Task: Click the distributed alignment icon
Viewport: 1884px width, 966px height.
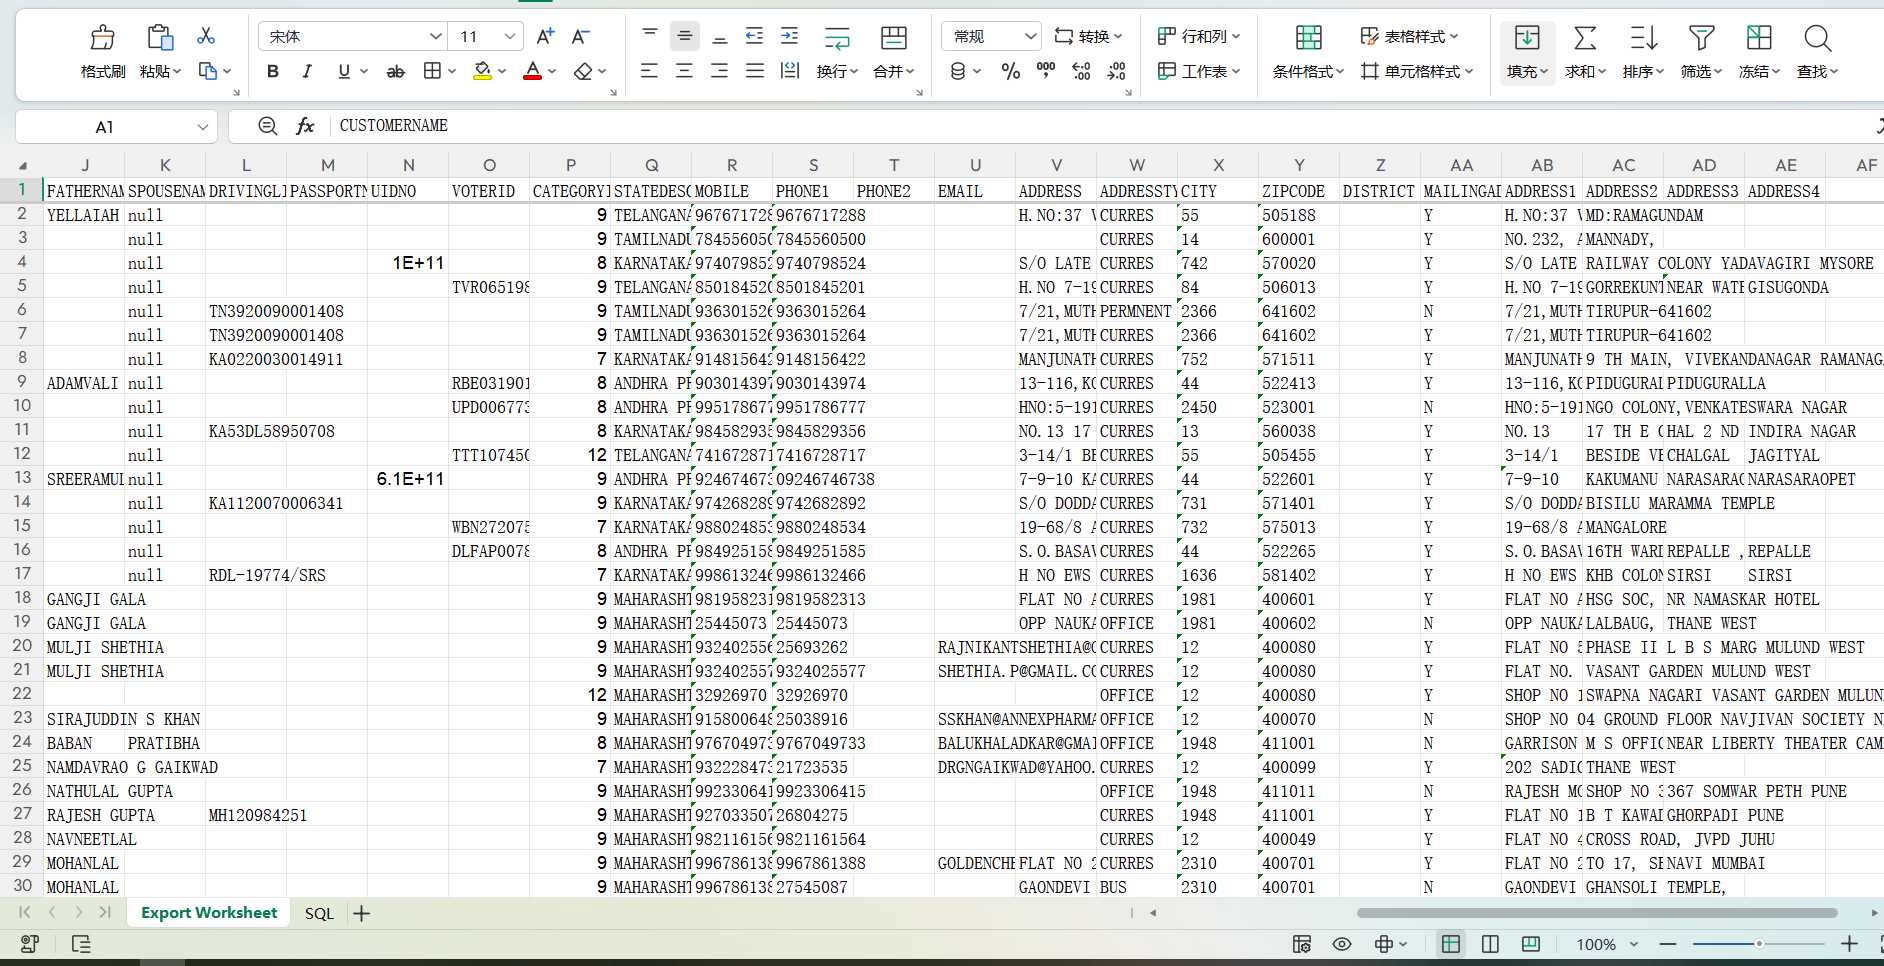Action: coord(790,71)
